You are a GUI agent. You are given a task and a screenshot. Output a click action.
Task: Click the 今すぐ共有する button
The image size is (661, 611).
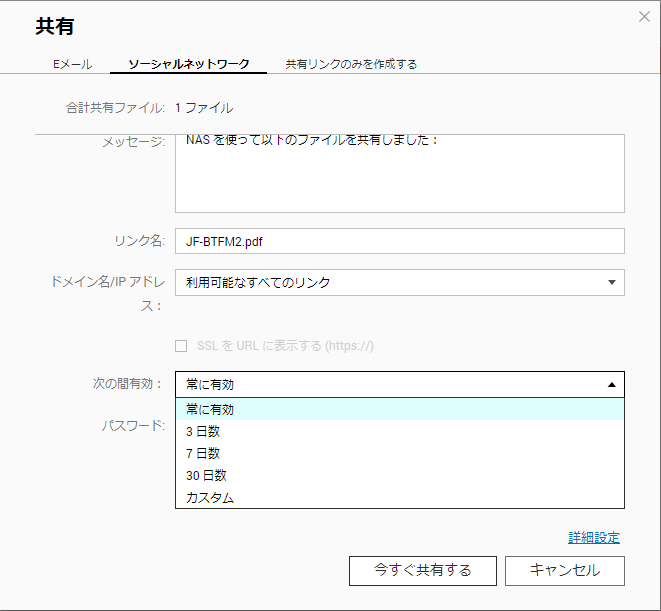click(423, 571)
